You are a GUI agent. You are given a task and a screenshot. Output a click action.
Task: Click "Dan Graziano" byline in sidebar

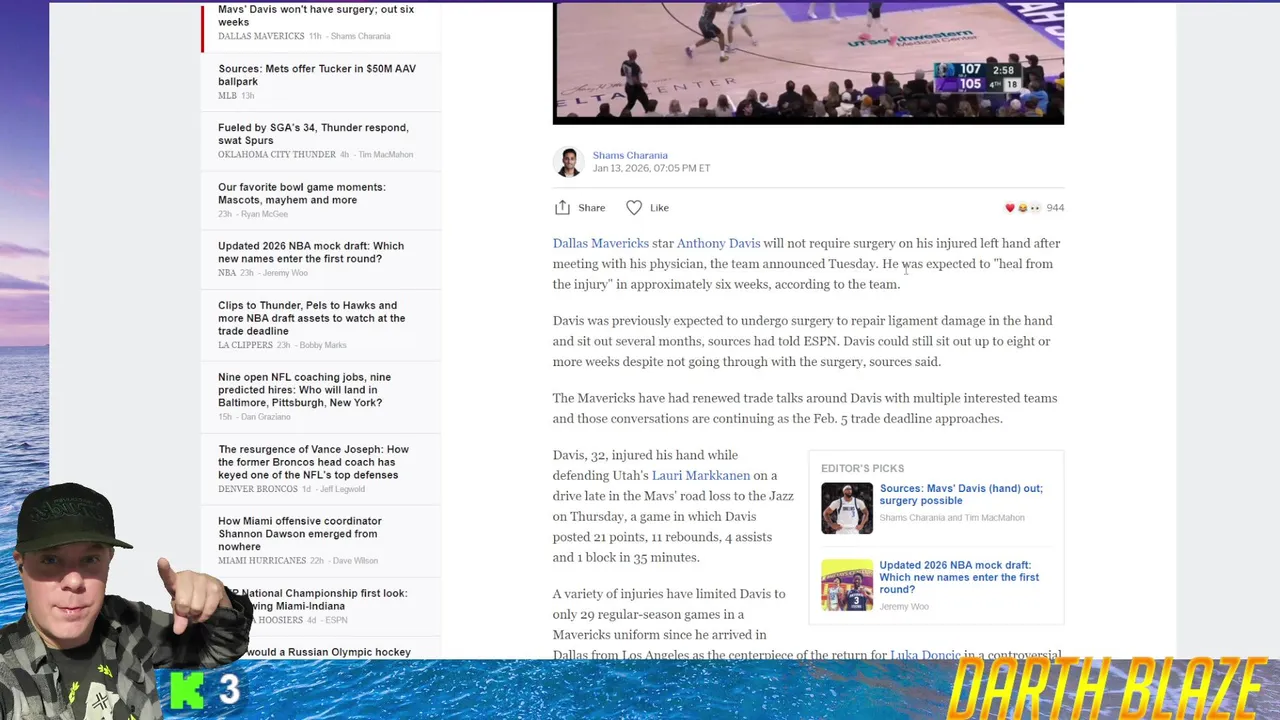pyautogui.click(x=265, y=417)
